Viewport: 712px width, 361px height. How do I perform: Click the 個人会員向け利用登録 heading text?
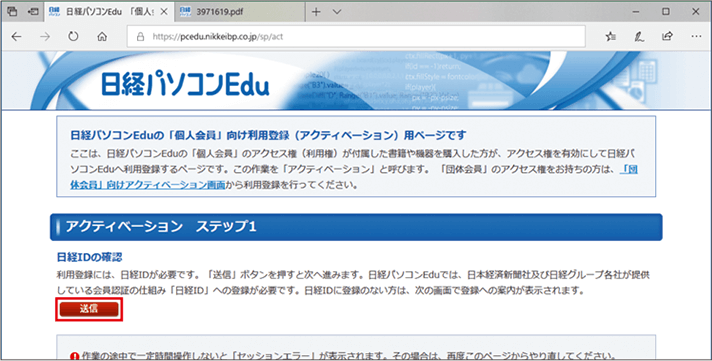tap(268, 135)
